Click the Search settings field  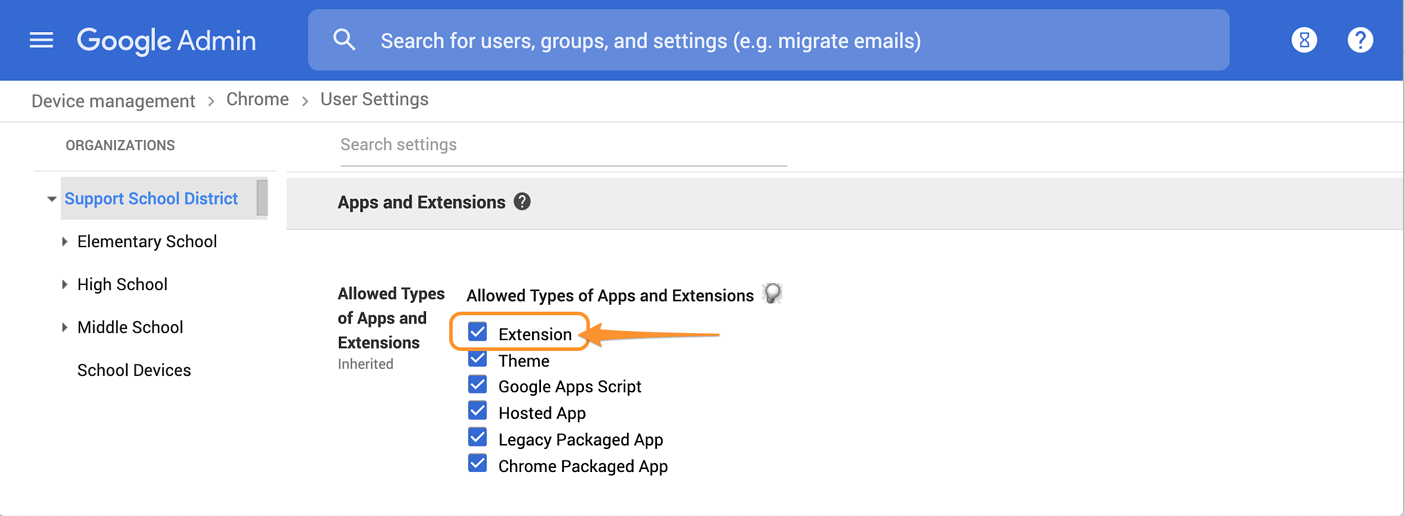point(563,146)
